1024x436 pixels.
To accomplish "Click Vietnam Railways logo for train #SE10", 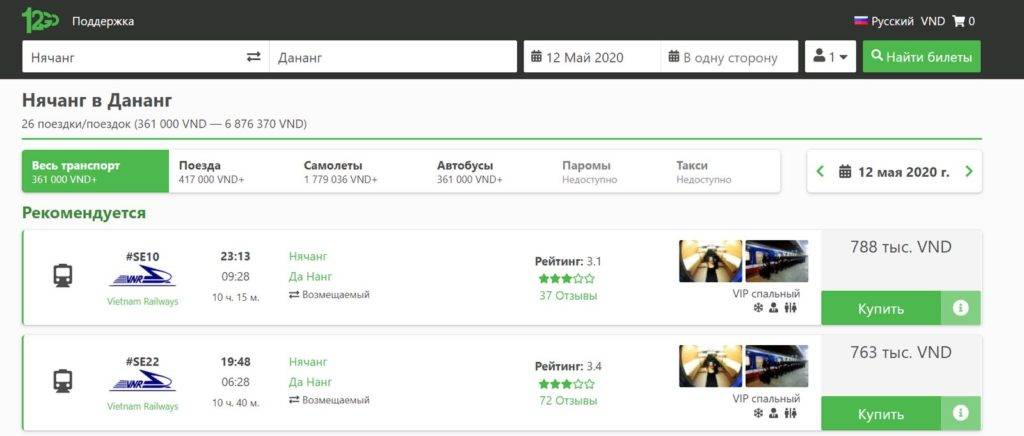I will click(x=142, y=278).
